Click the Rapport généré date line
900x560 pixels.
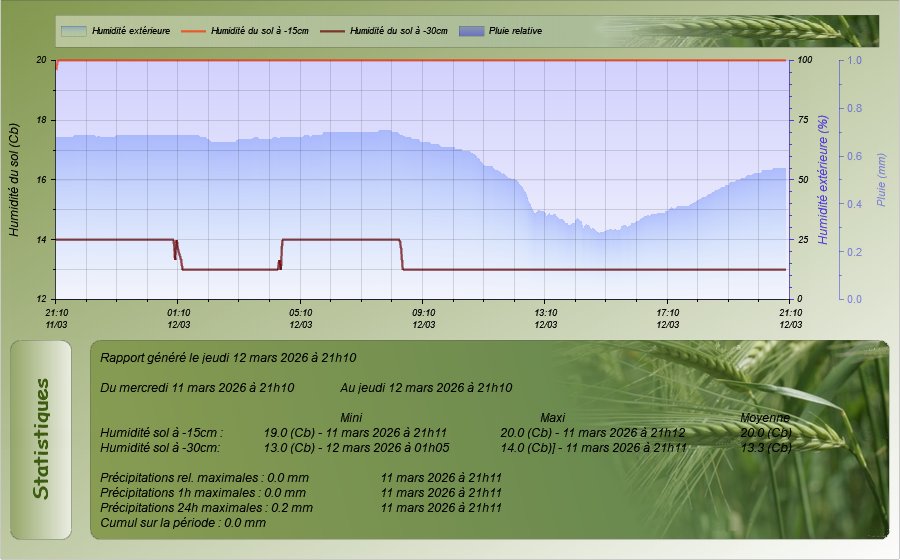pyautogui.click(x=229, y=357)
